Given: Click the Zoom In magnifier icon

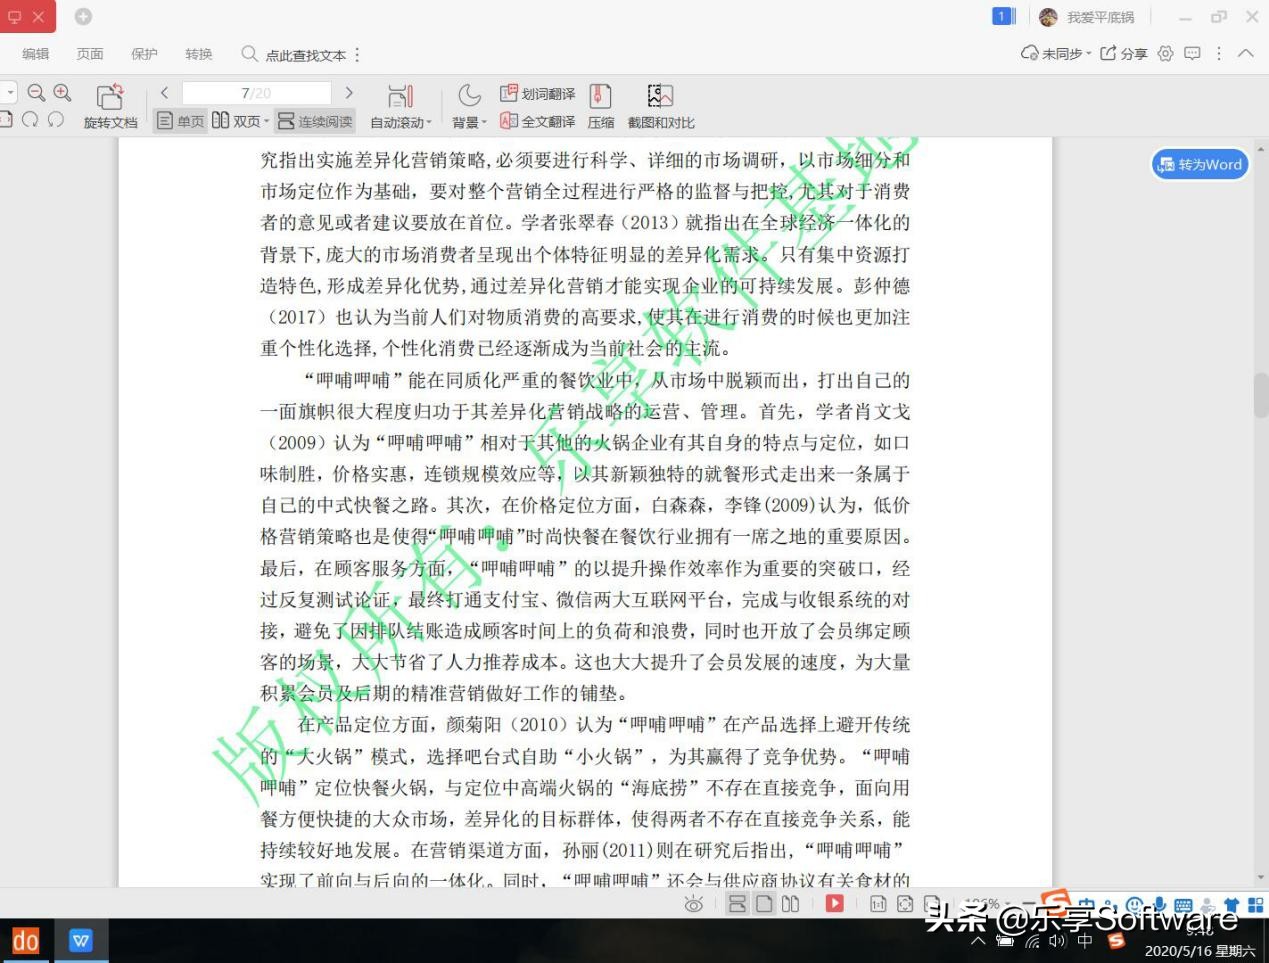Looking at the screenshot, I should tap(61, 92).
